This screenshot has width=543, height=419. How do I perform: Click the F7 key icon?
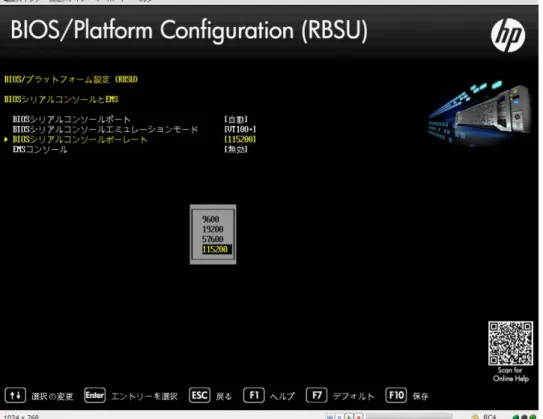317,395
